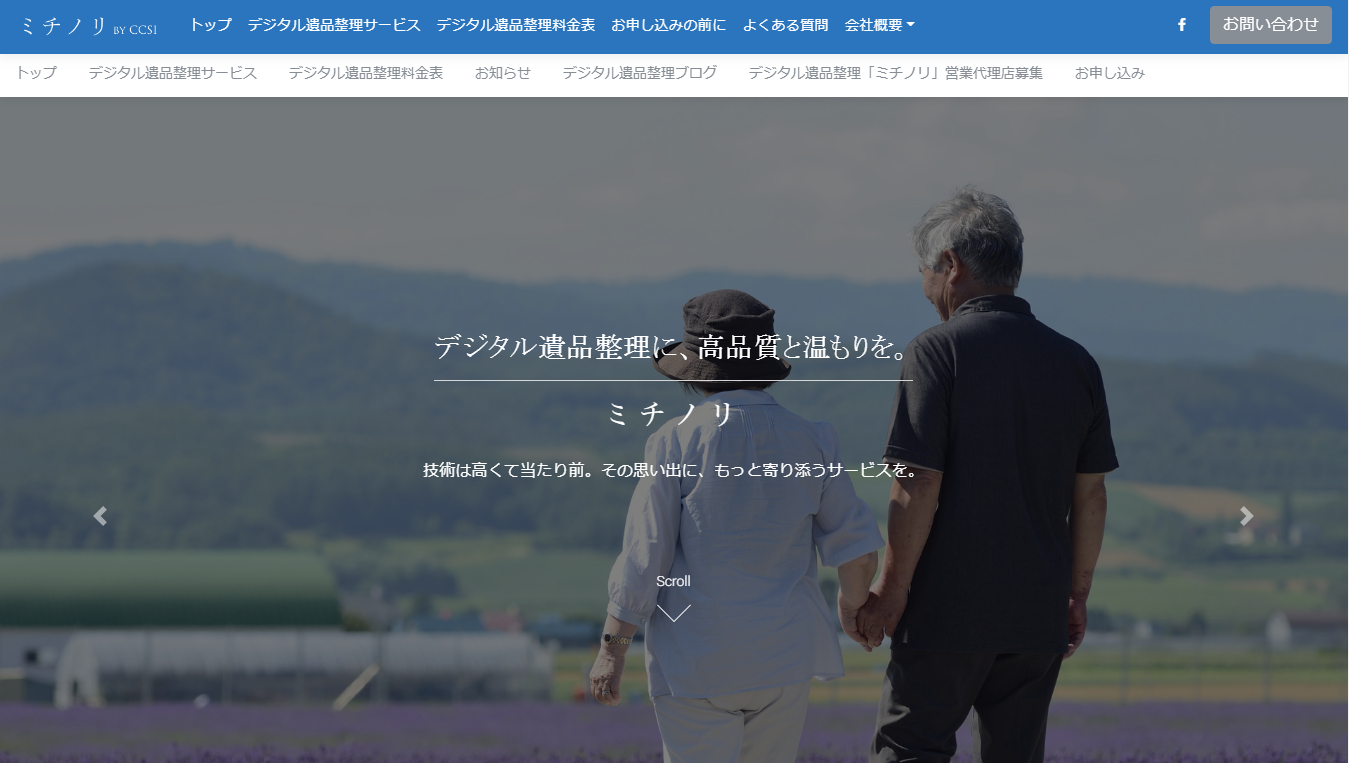1349x763 pixels.
Task: Open よくある質問 page
Action: click(x=785, y=25)
